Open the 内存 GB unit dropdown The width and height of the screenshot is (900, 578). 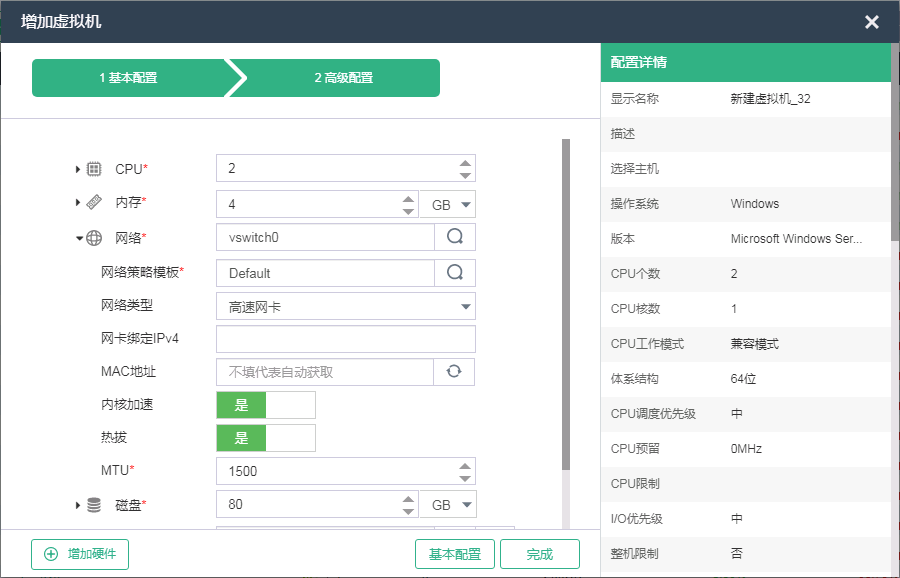(446, 204)
